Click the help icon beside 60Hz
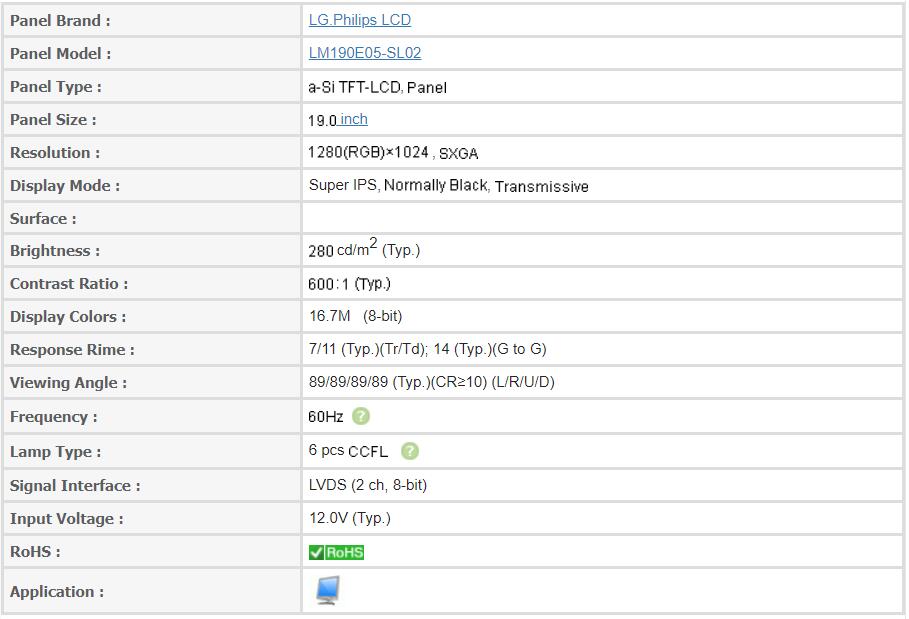Image resolution: width=909 pixels, height=619 pixels. (x=361, y=416)
